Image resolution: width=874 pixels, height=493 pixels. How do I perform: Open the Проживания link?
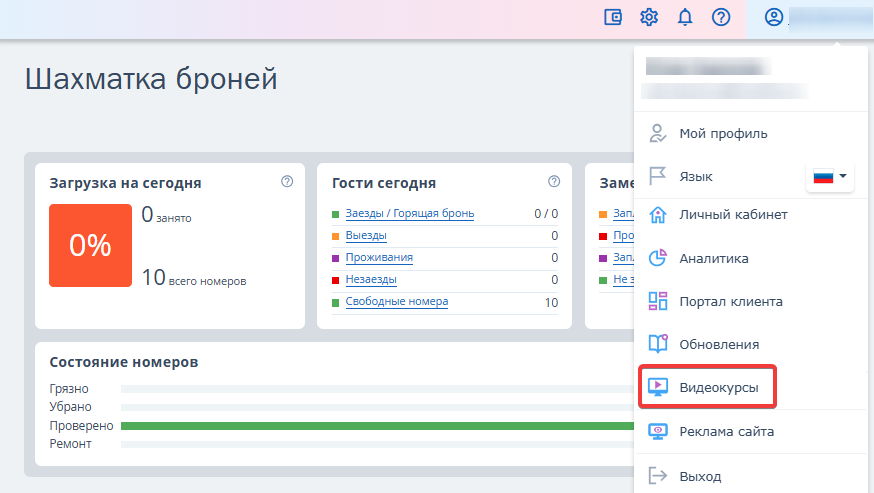point(379,258)
